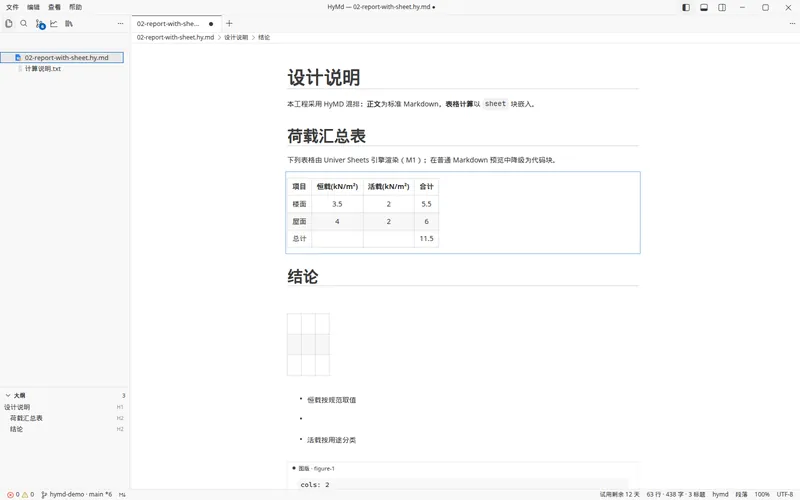Click the hymd language indicator
The image size is (800, 500).
pyautogui.click(x=720, y=494)
